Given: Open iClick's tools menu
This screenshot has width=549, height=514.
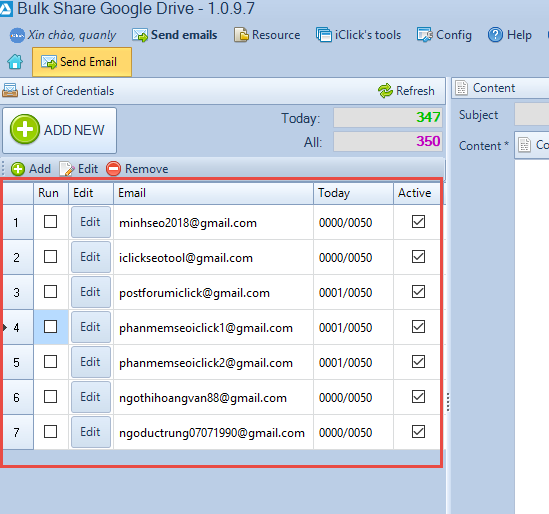Looking at the screenshot, I should pyautogui.click(x=358, y=35).
